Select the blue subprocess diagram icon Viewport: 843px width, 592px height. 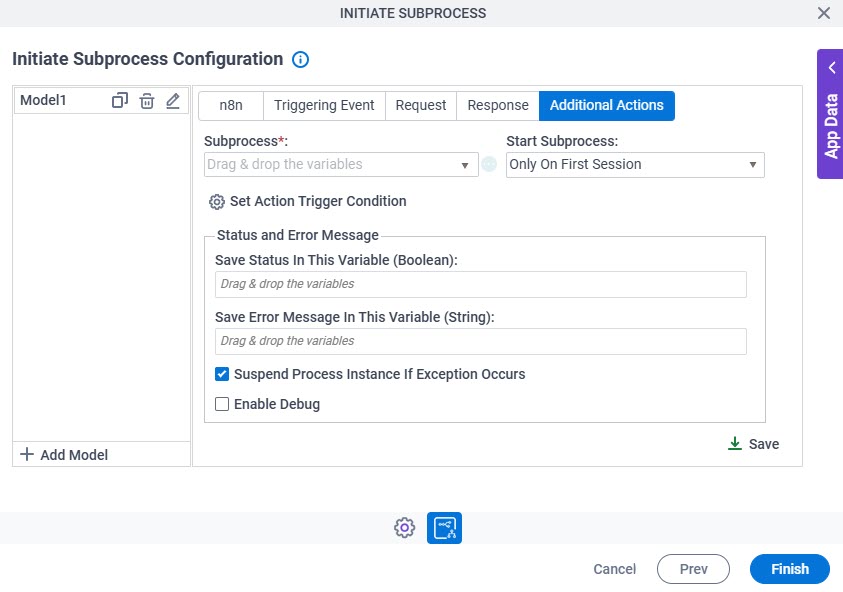[444, 527]
